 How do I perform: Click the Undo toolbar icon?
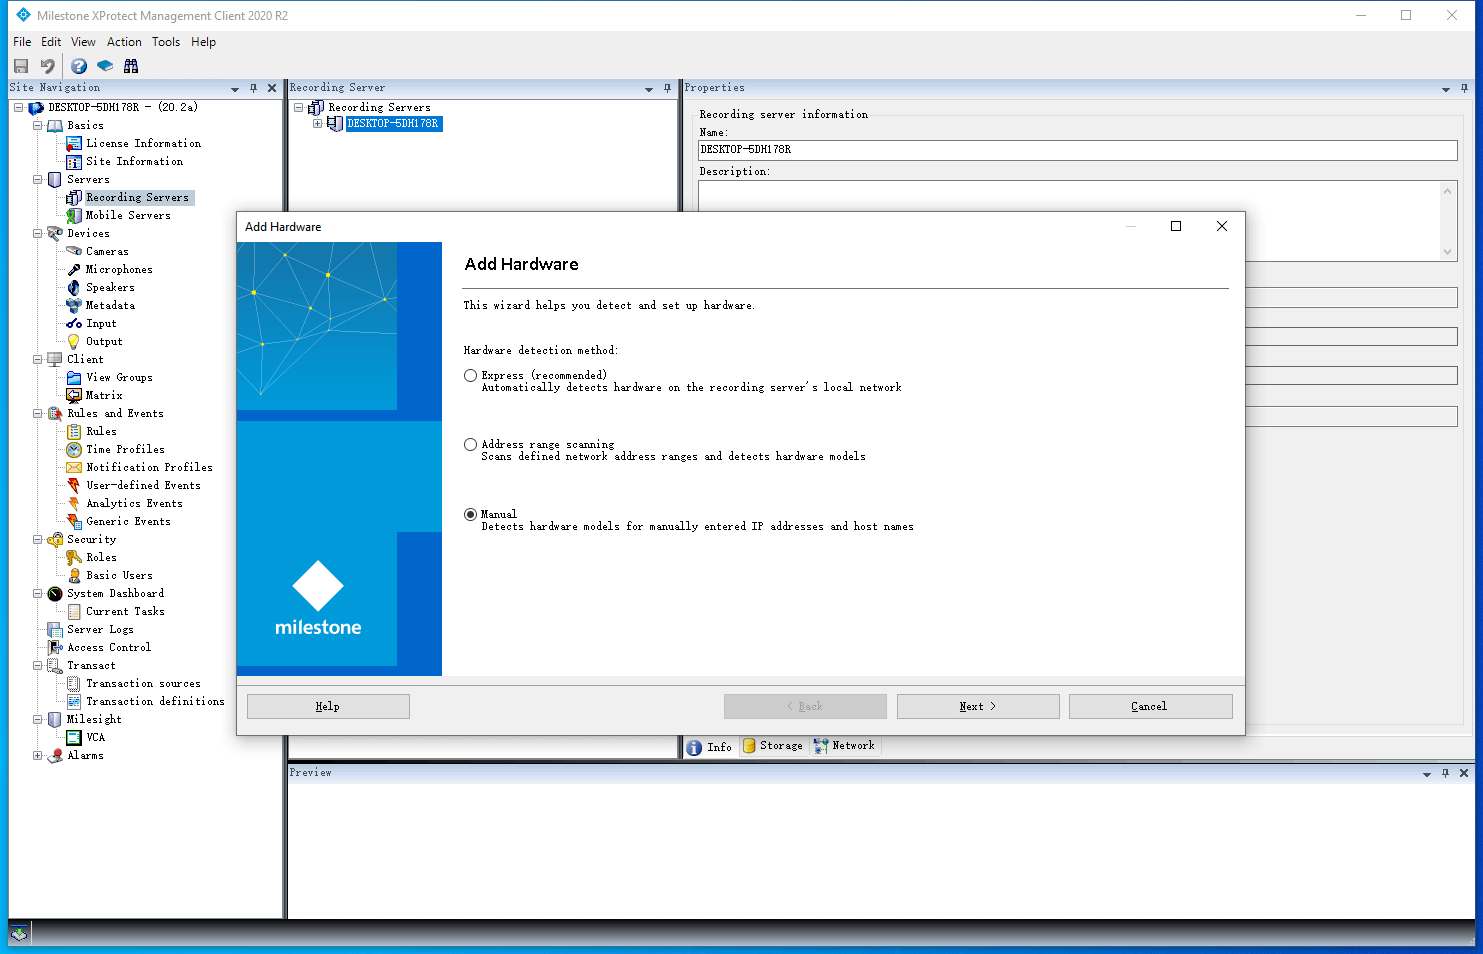pos(47,66)
